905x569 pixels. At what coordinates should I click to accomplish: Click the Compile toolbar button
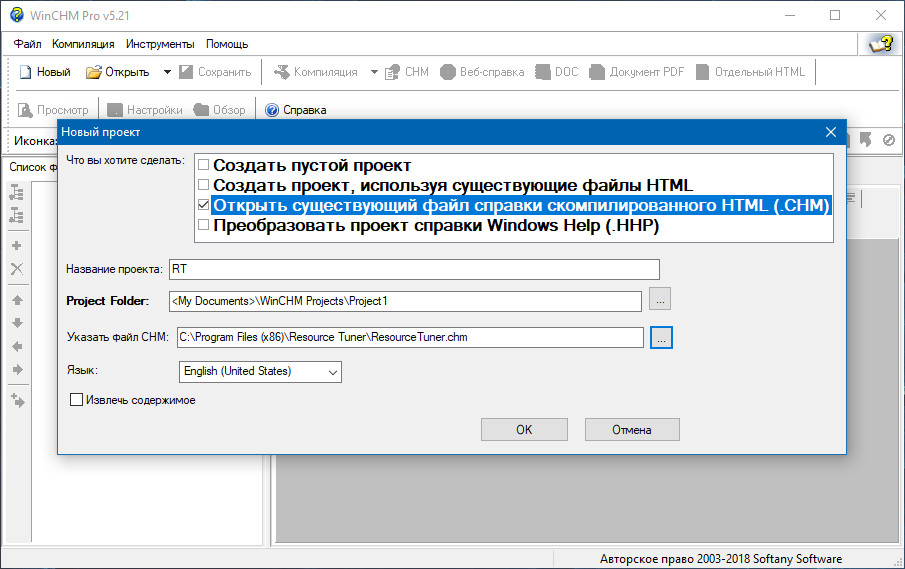316,72
